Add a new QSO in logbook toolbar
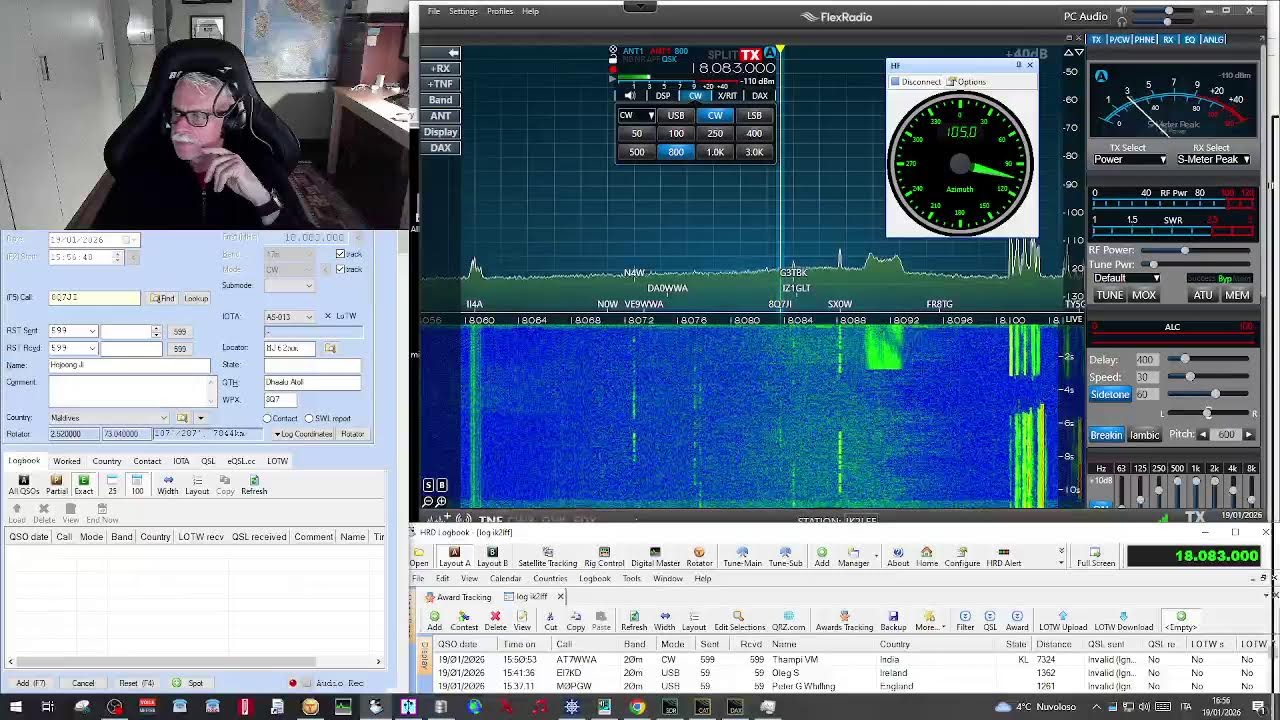Screen dimensions: 1280x720 (434, 621)
